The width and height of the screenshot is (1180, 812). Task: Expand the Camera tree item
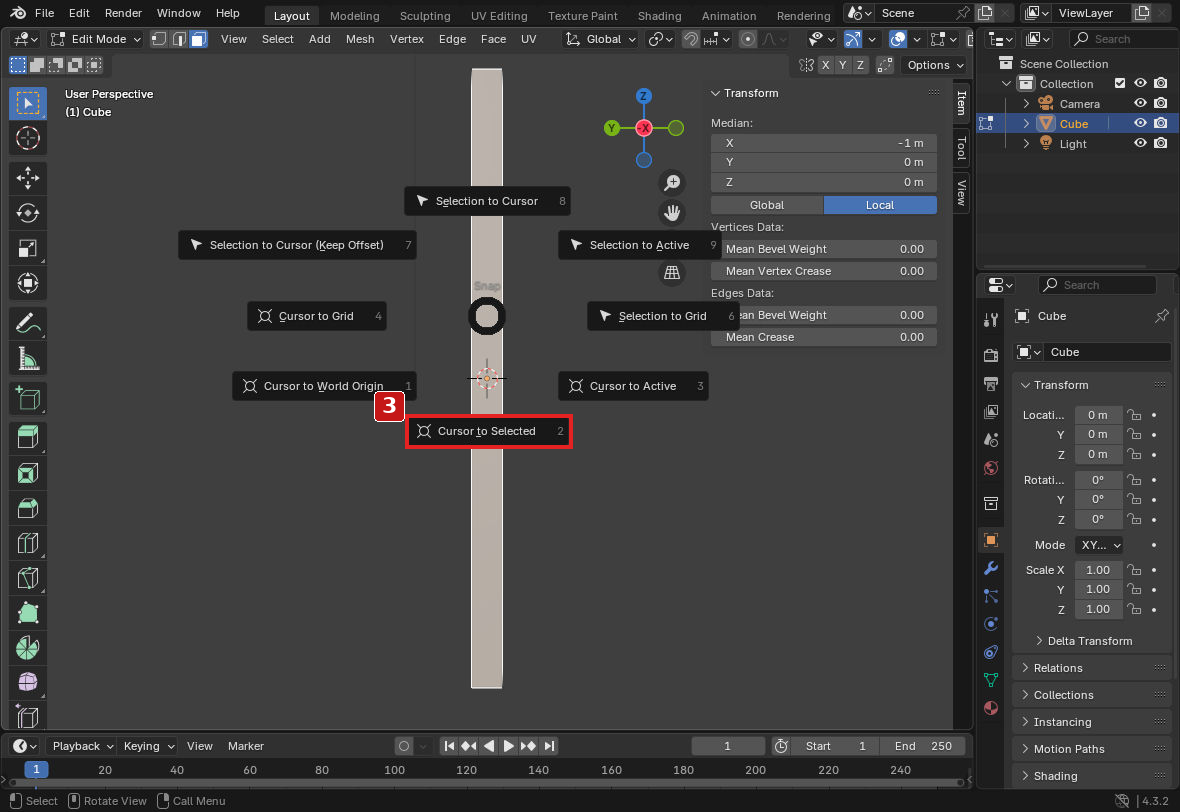pyautogui.click(x=1026, y=104)
